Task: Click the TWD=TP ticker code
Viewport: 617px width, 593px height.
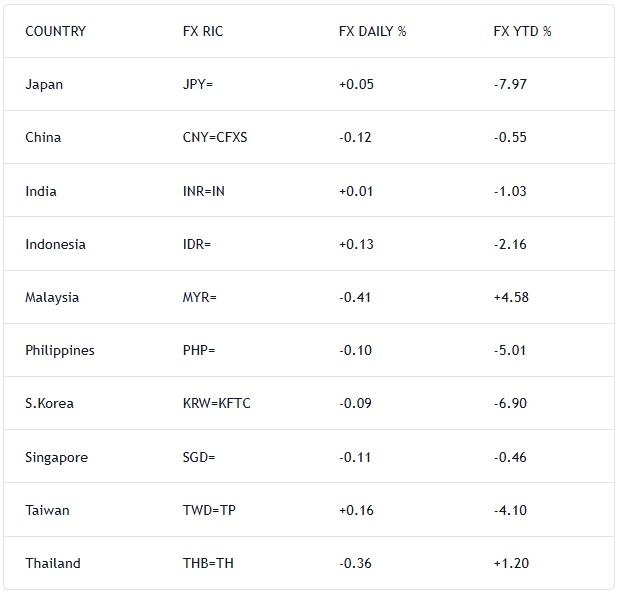Action: pos(208,510)
